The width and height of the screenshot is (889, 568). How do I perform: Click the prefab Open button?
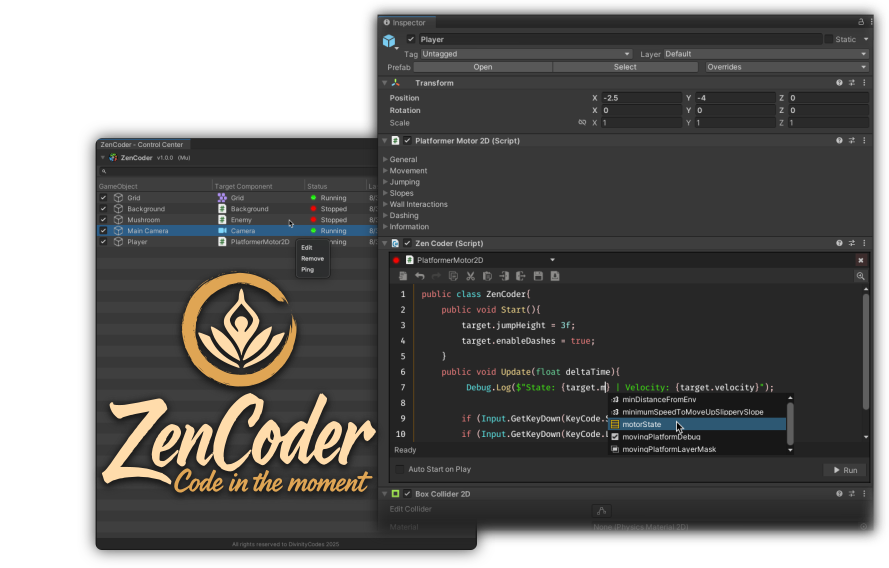click(482, 67)
